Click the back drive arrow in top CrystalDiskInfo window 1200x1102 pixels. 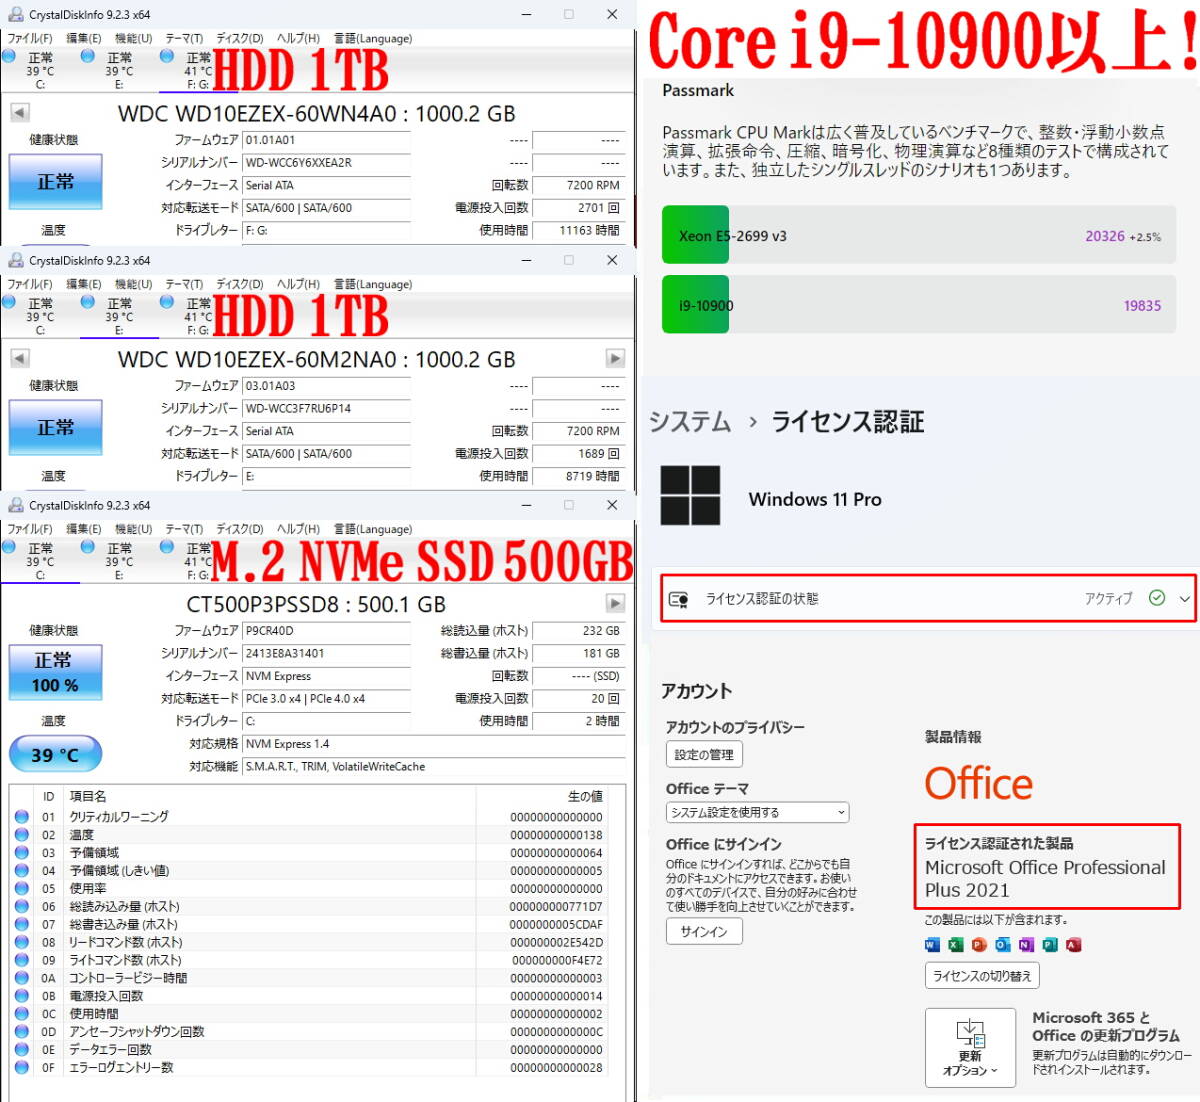click(20, 112)
